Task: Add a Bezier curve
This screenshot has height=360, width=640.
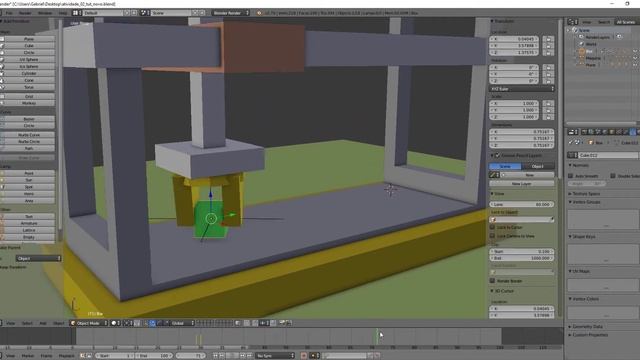Action: click(x=29, y=119)
